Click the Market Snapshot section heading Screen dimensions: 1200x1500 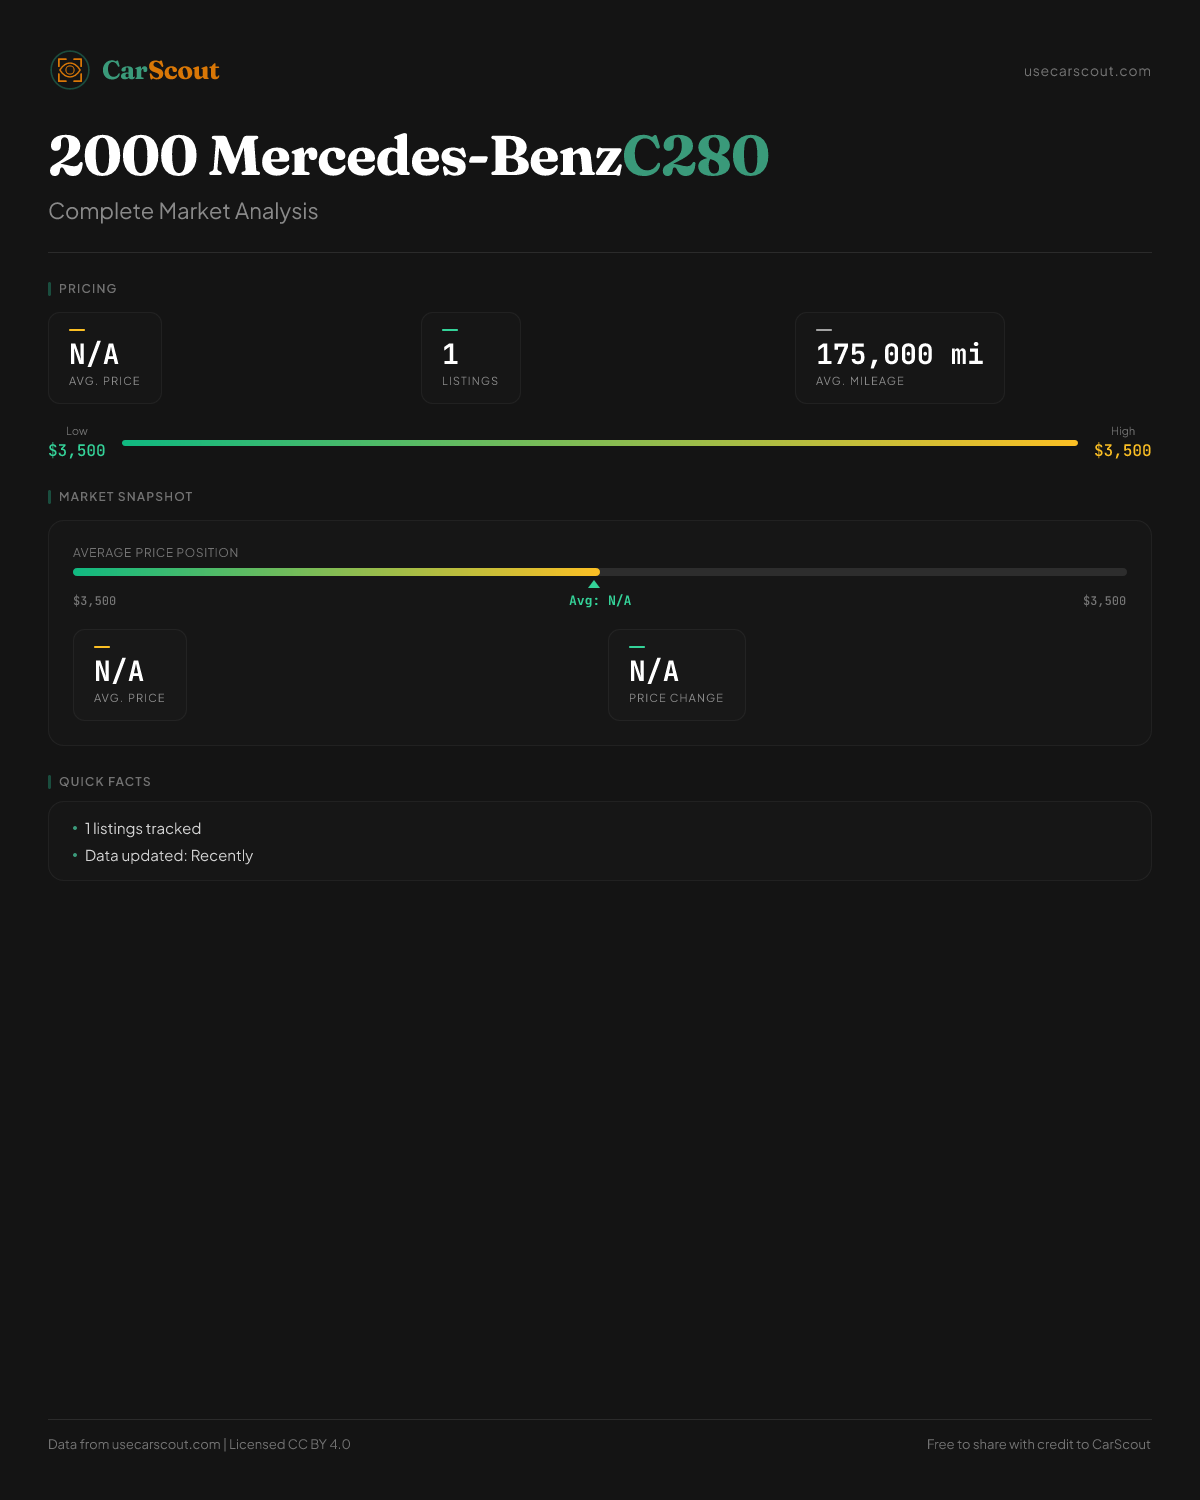point(125,497)
